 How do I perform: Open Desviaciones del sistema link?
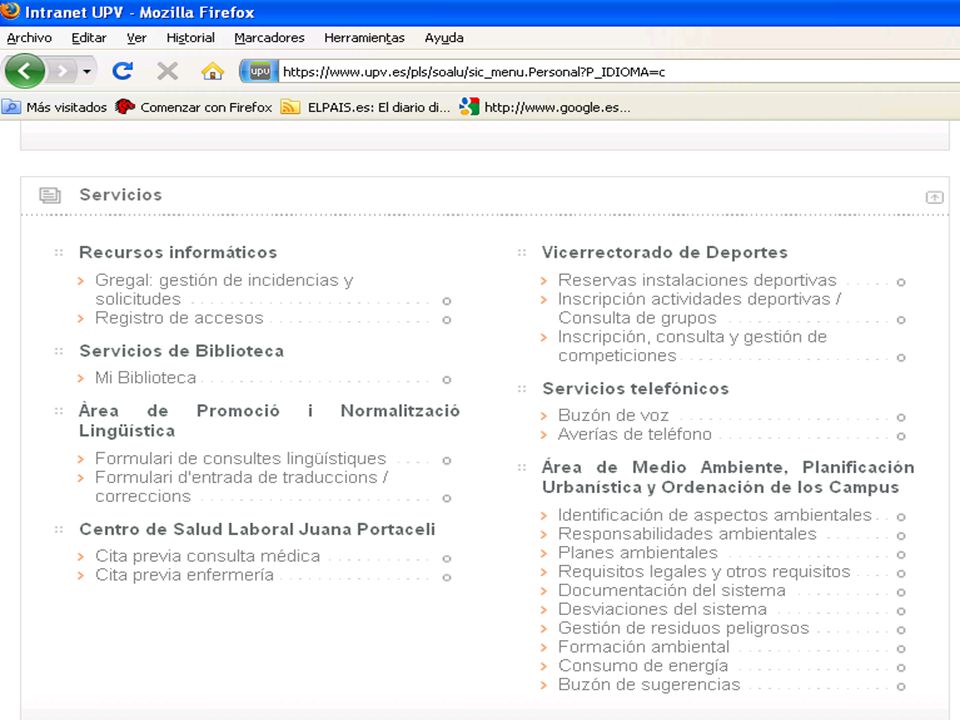tap(662, 609)
